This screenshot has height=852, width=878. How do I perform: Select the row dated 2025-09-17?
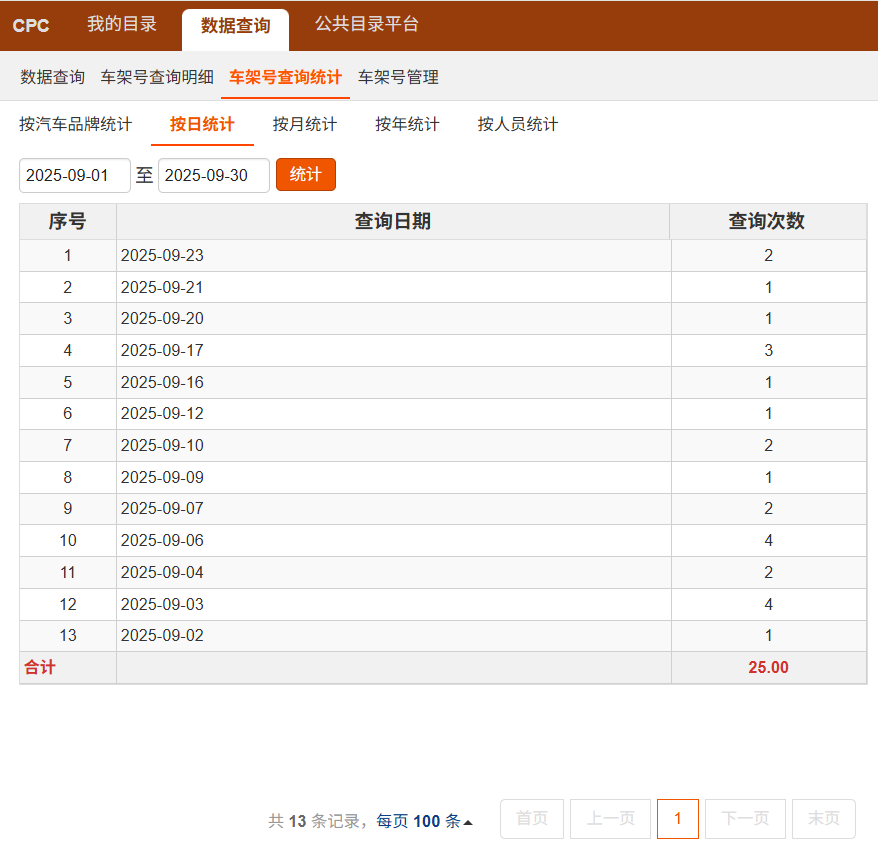(393, 351)
